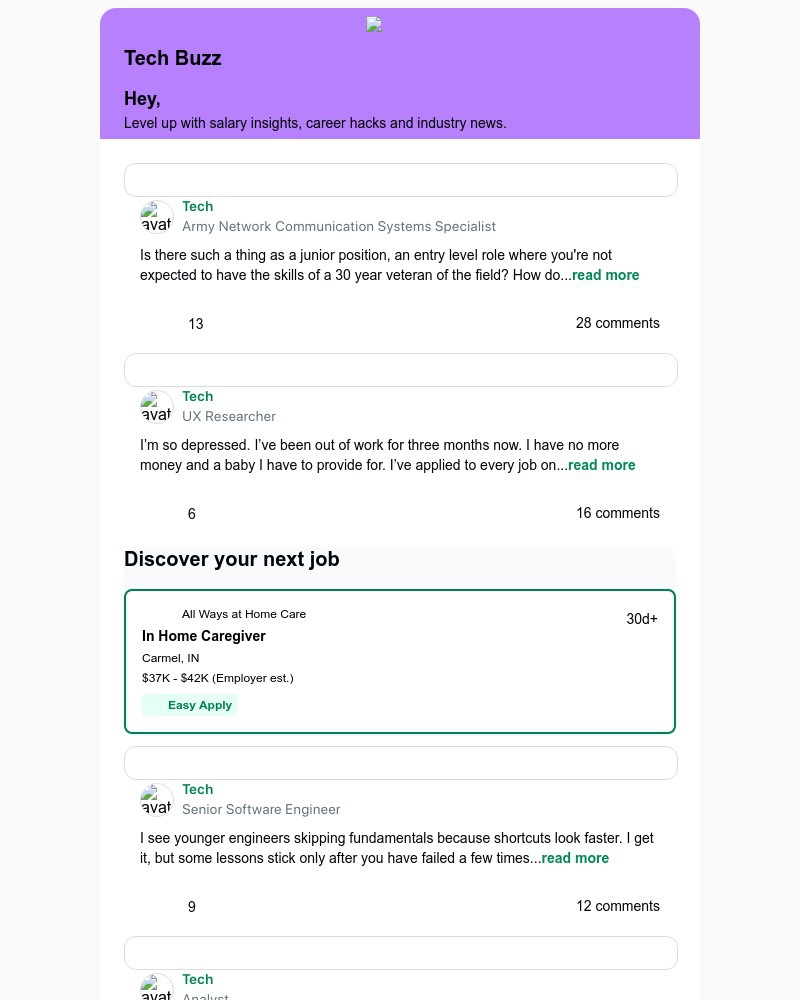Click Easy Apply on In Home Caregiver job
Viewport: 800px width, 1000px height.
[189, 705]
